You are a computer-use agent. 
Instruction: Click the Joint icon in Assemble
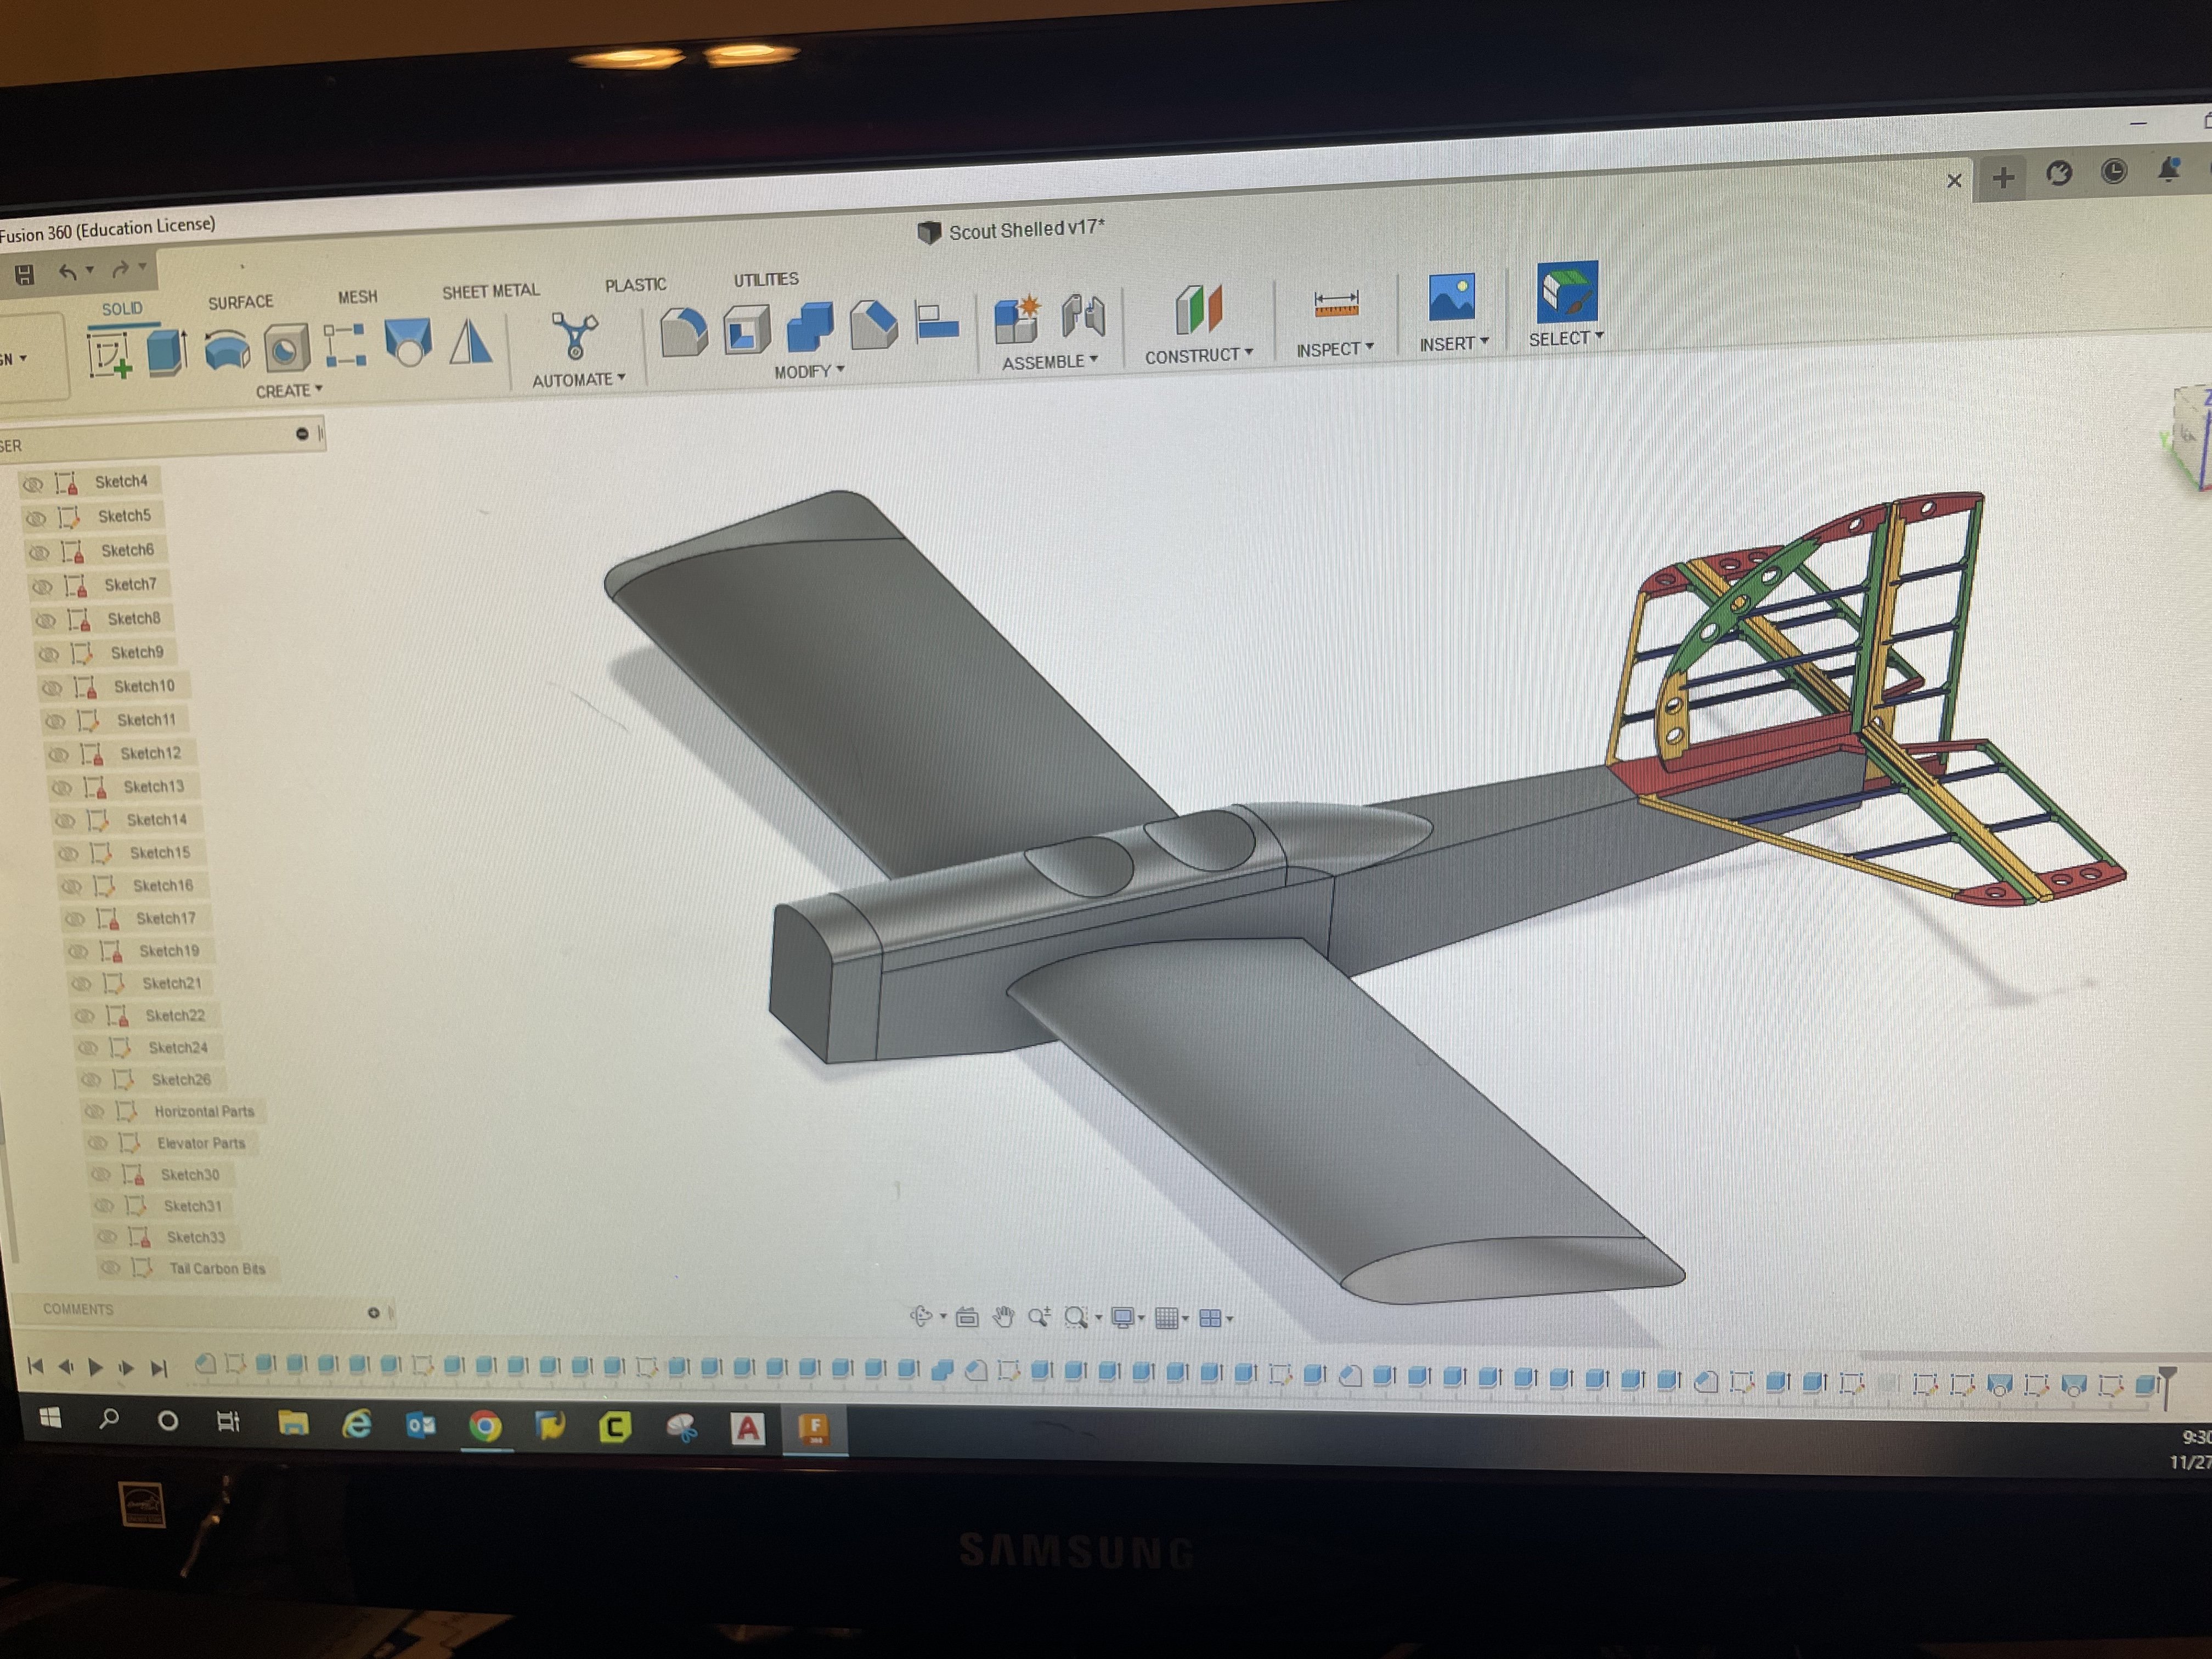1083,316
